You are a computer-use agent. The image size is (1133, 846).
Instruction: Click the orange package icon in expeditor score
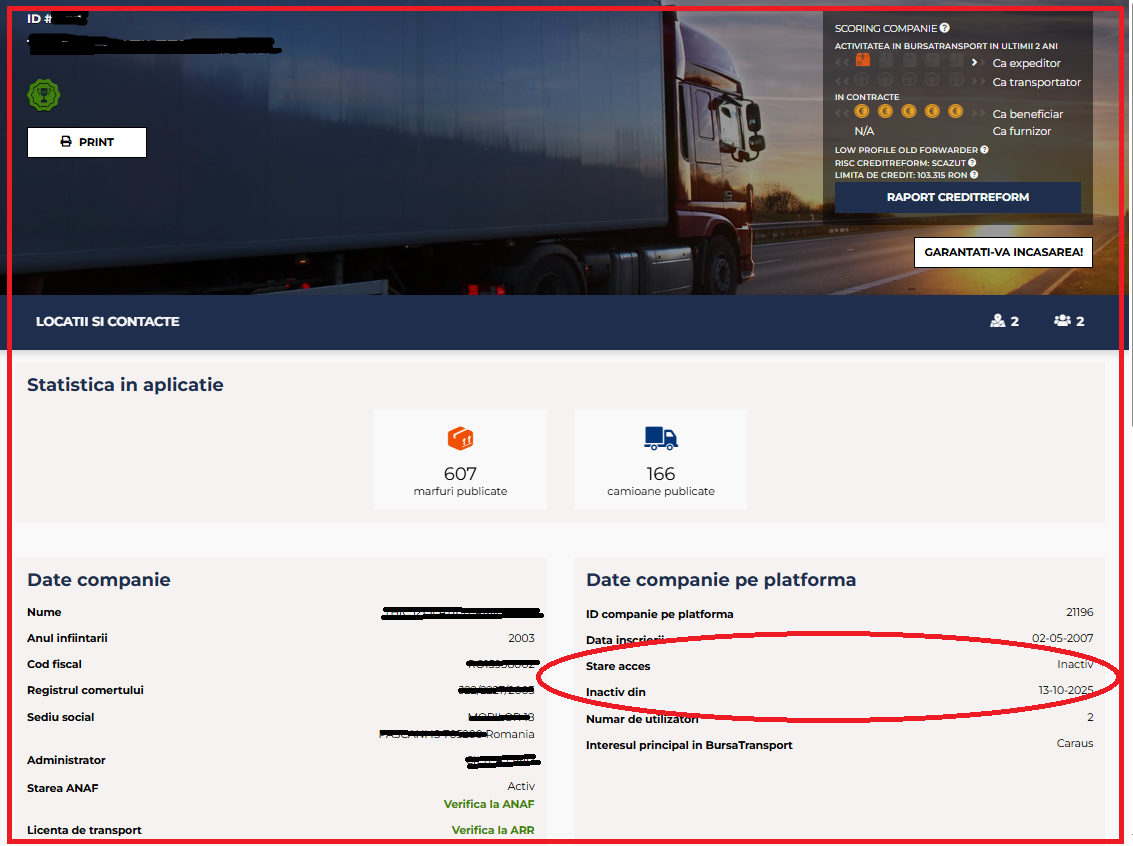[863, 62]
